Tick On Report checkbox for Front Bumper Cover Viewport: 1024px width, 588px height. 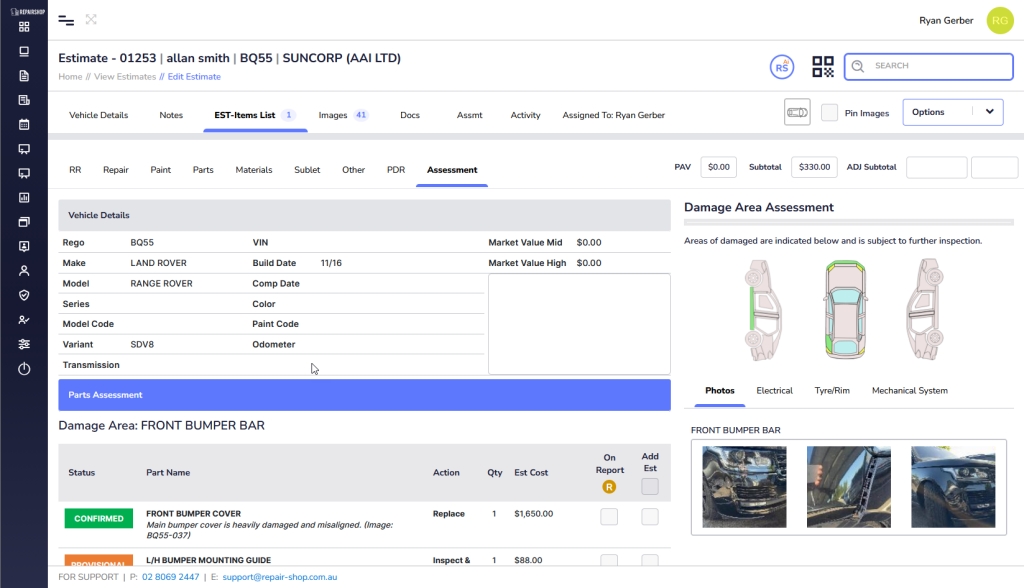click(x=609, y=517)
